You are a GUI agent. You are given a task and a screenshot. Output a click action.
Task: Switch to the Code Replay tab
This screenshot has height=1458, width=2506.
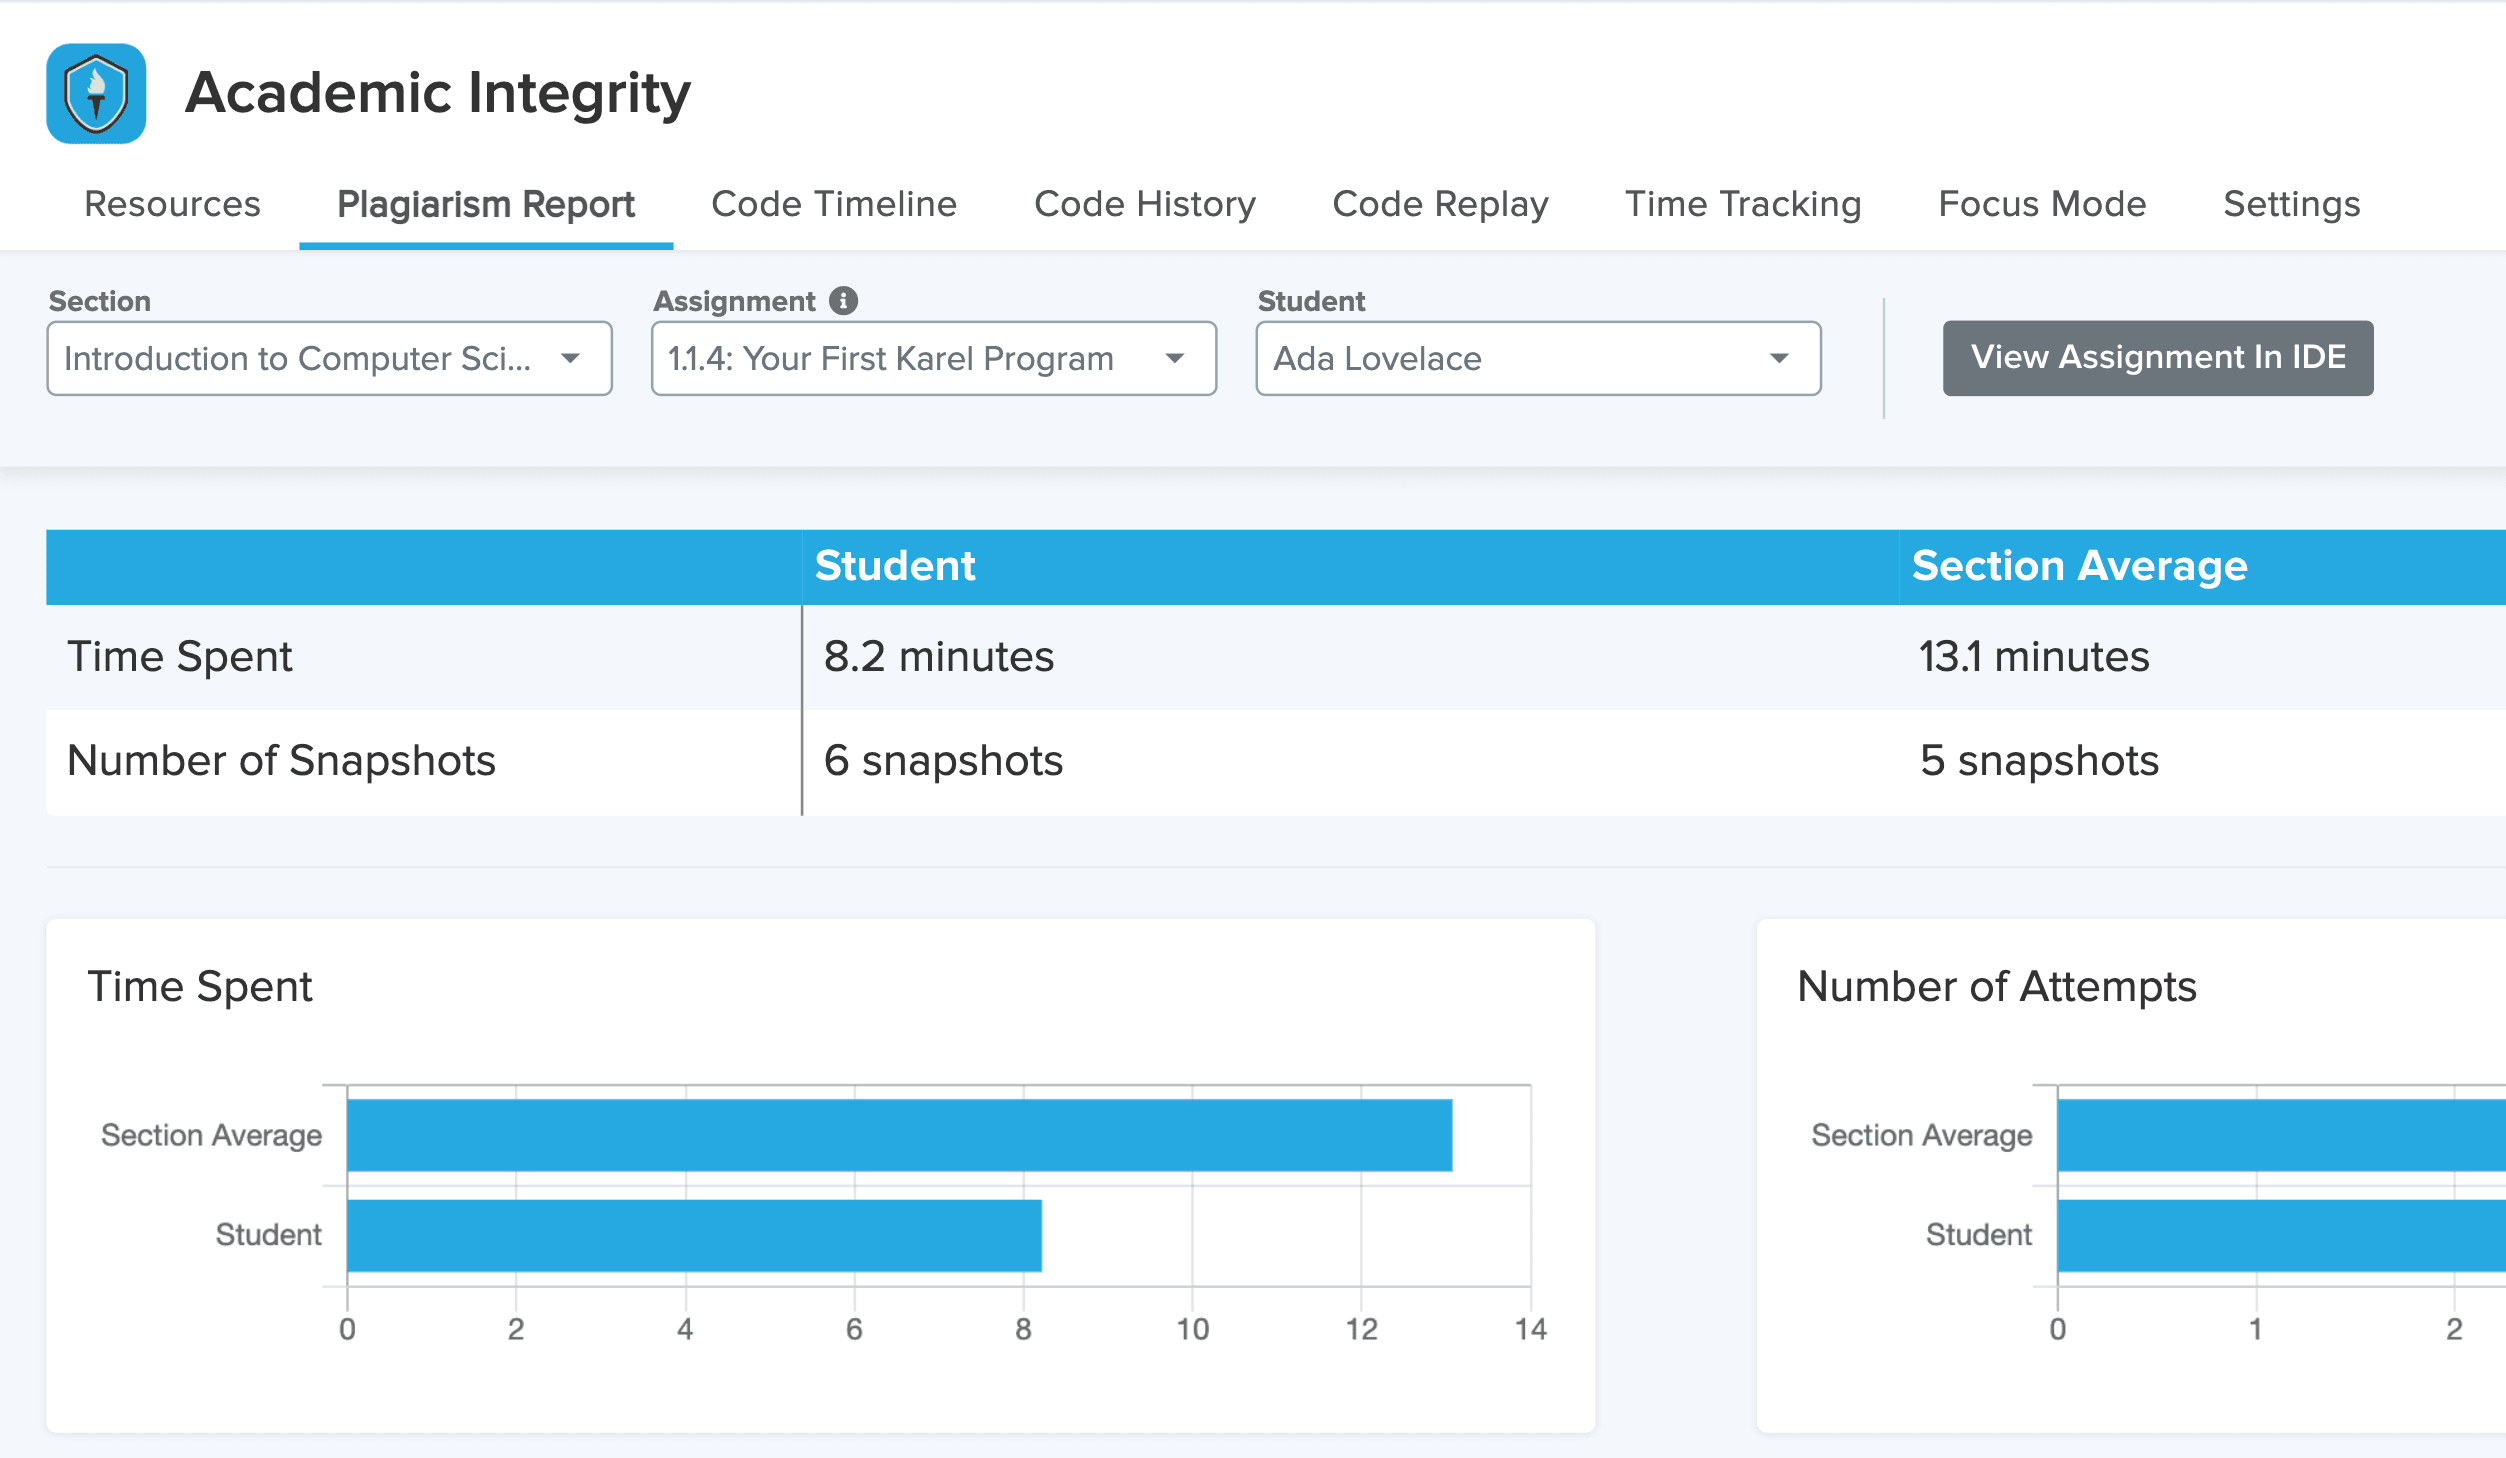(1440, 204)
